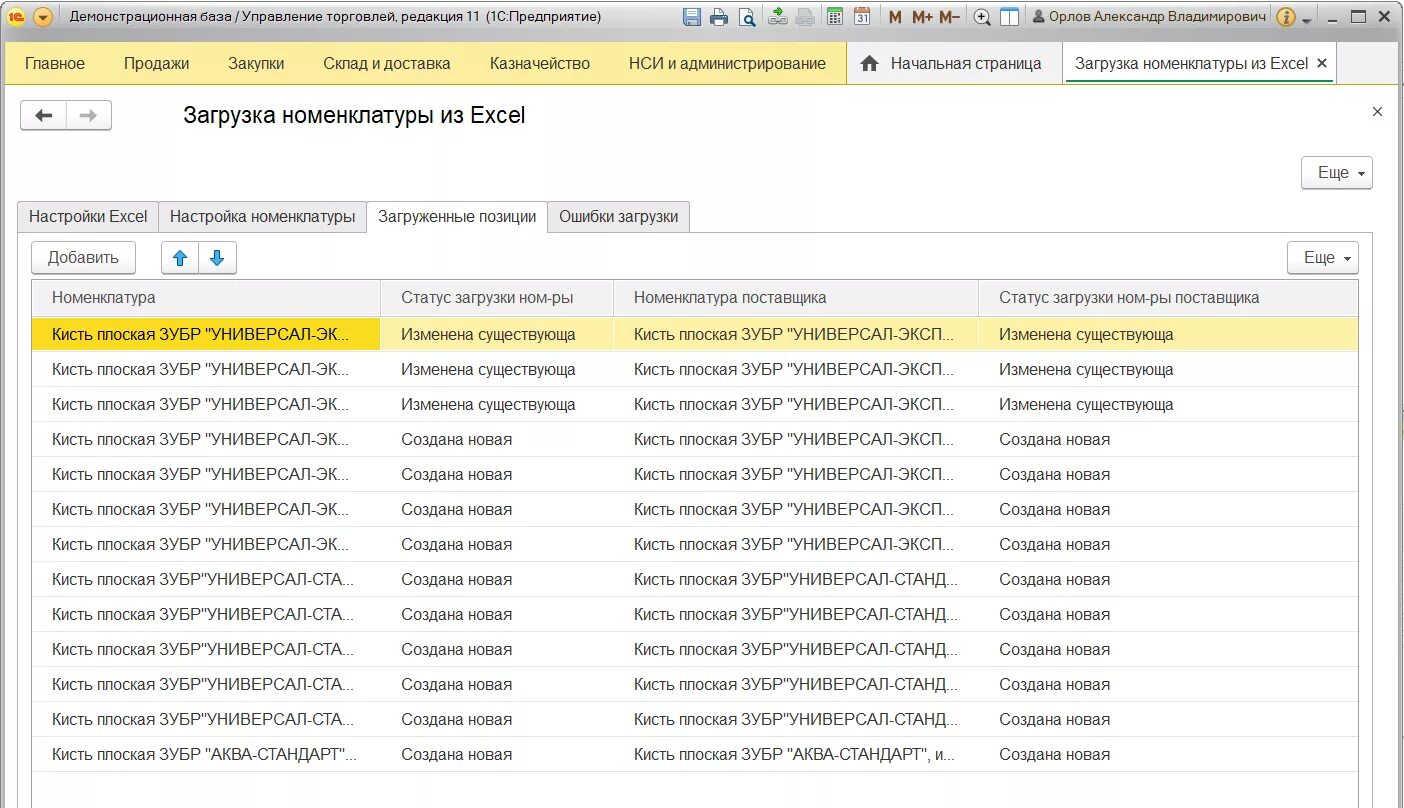Open the calculator icon
Image resolution: width=1404 pixels, height=808 pixels.
[835, 17]
